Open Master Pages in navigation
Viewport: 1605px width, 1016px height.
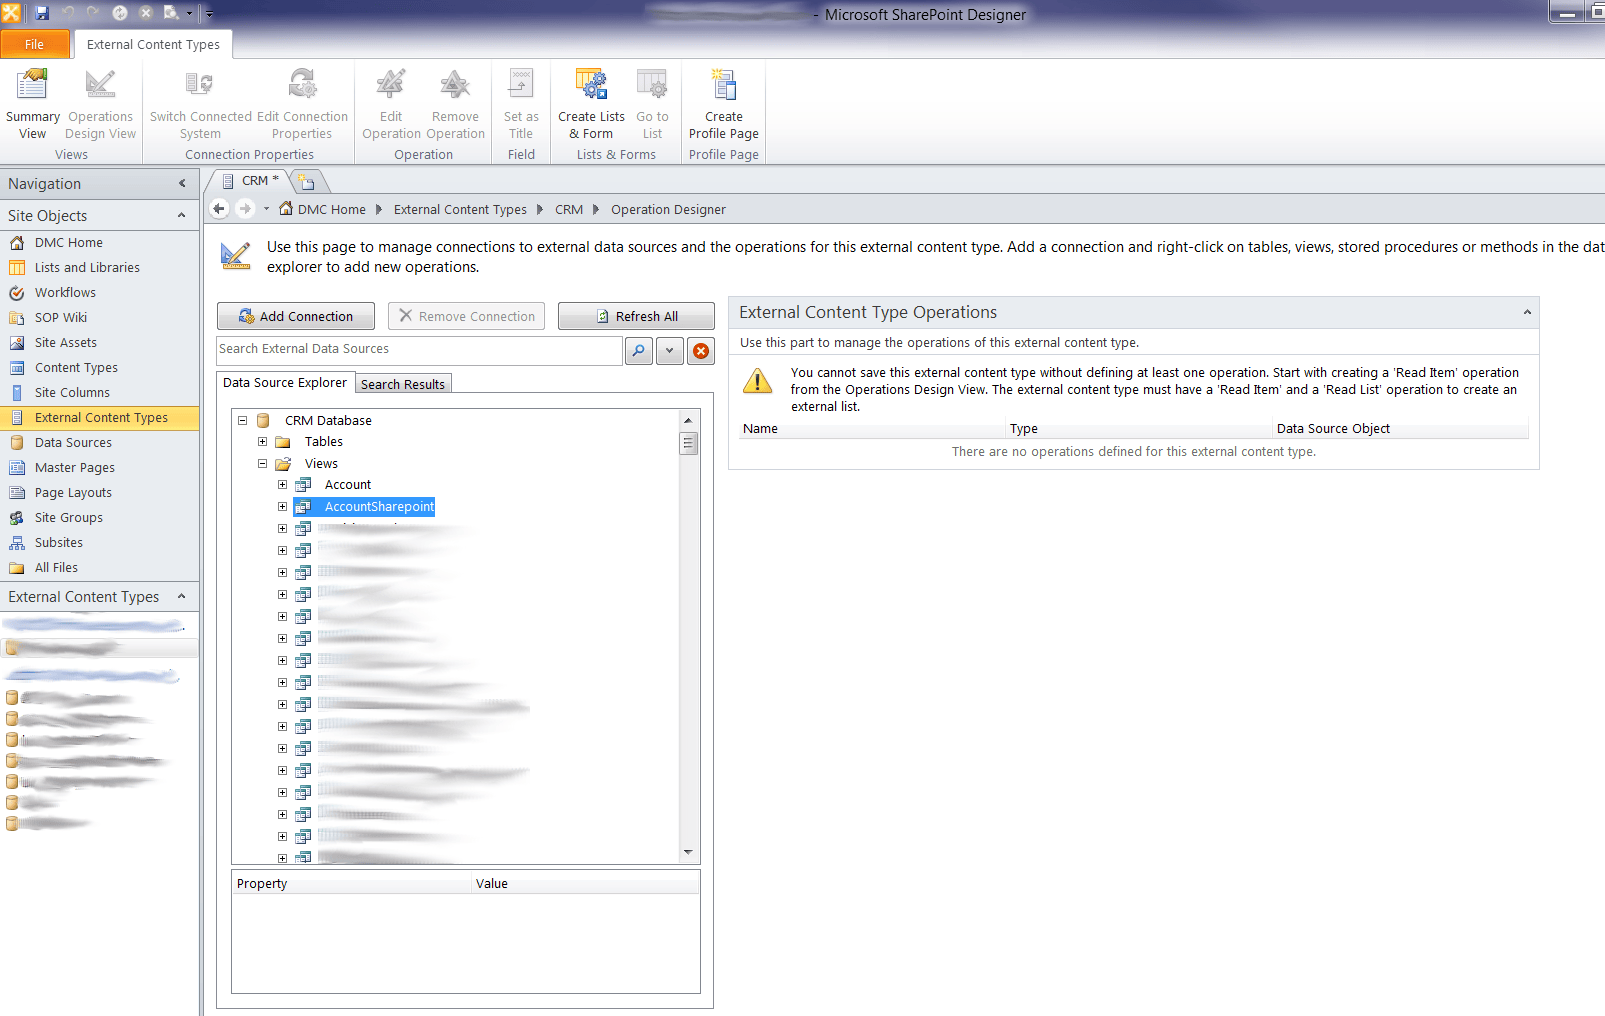(x=74, y=468)
